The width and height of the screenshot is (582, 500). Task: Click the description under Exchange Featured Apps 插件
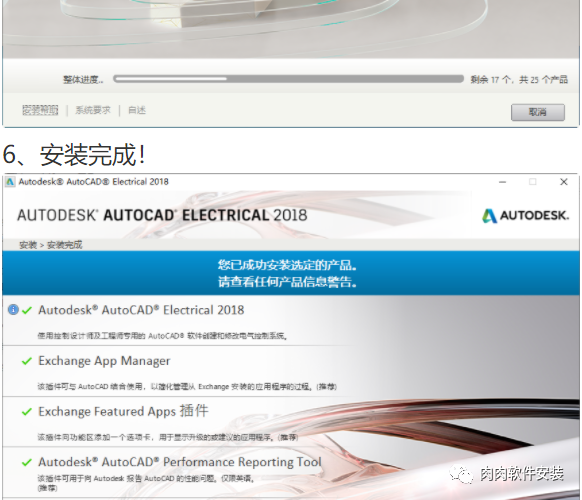point(168,438)
